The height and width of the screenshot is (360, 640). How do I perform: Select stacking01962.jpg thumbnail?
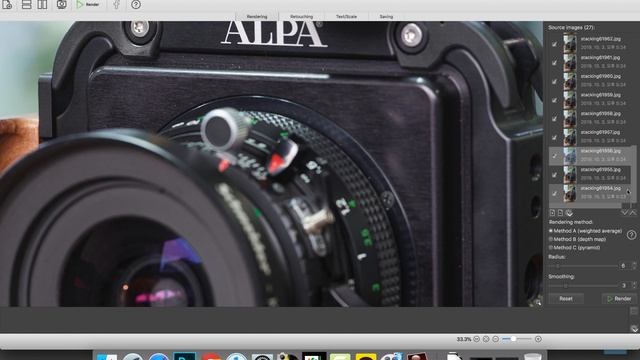(x=570, y=43)
